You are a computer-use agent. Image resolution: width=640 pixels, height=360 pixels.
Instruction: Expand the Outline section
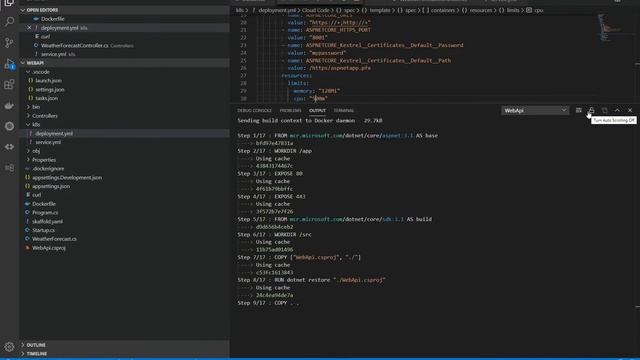(124, 345)
